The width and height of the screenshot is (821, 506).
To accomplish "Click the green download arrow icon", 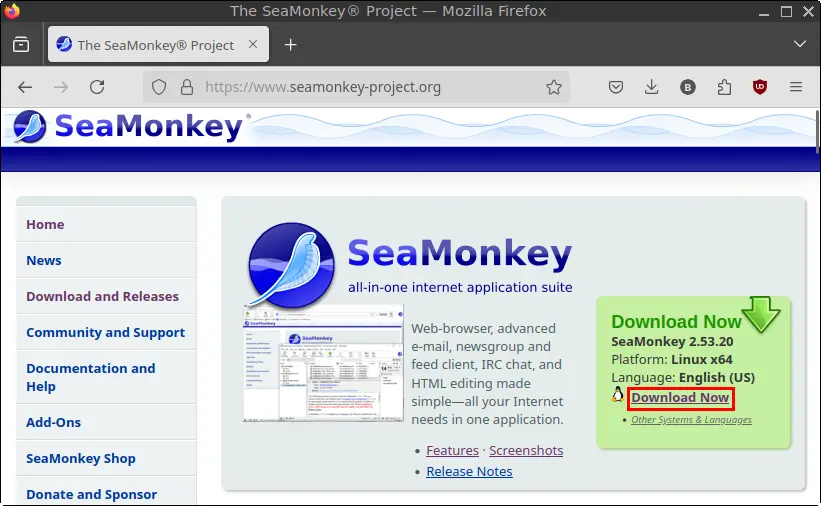I will point(761,314).
